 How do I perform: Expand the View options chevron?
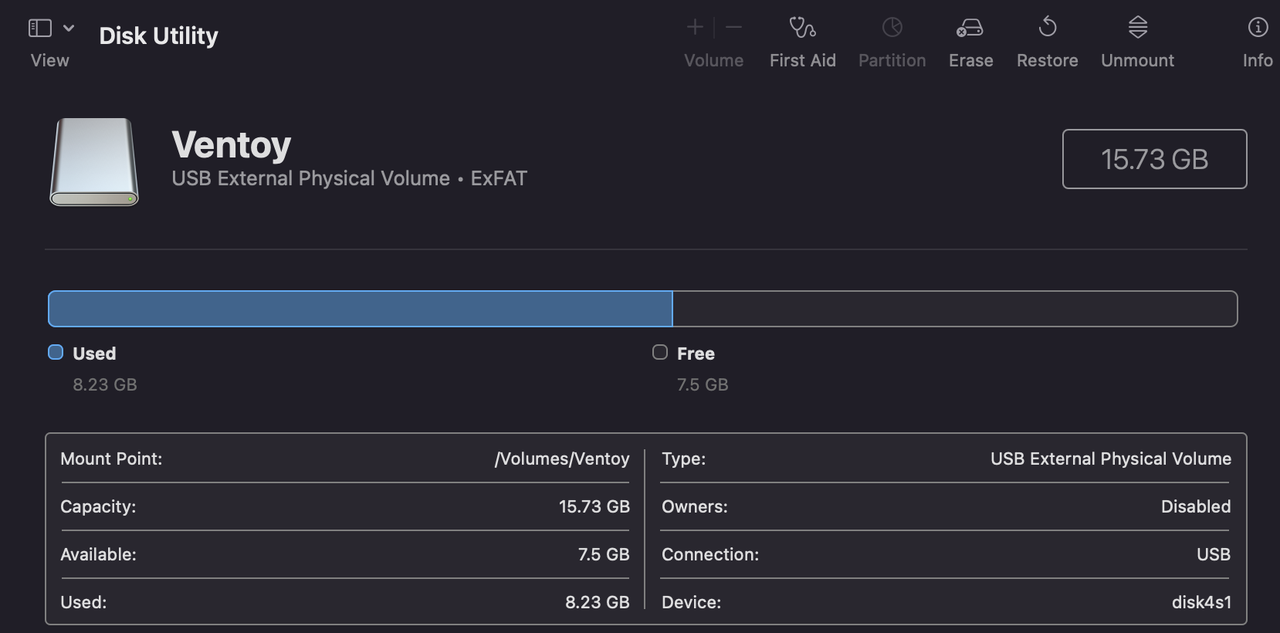coord(68,28)
